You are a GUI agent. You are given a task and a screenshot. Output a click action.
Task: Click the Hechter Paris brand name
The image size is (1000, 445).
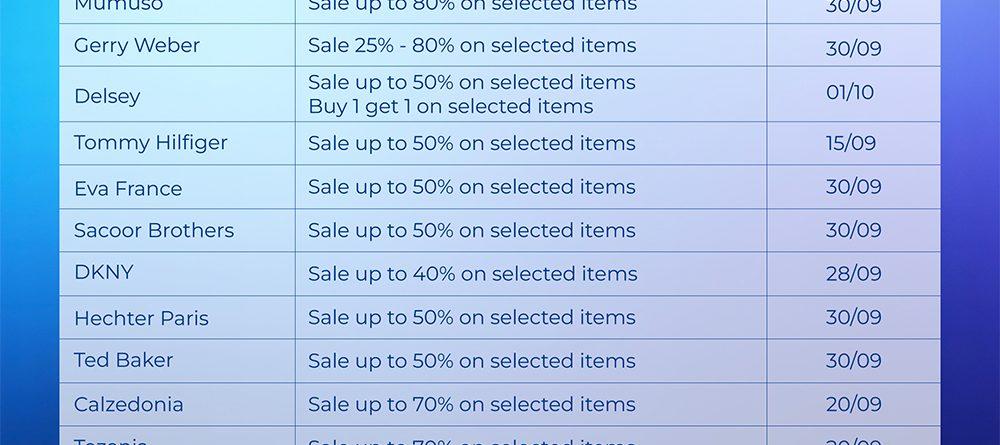click(141, 319)
